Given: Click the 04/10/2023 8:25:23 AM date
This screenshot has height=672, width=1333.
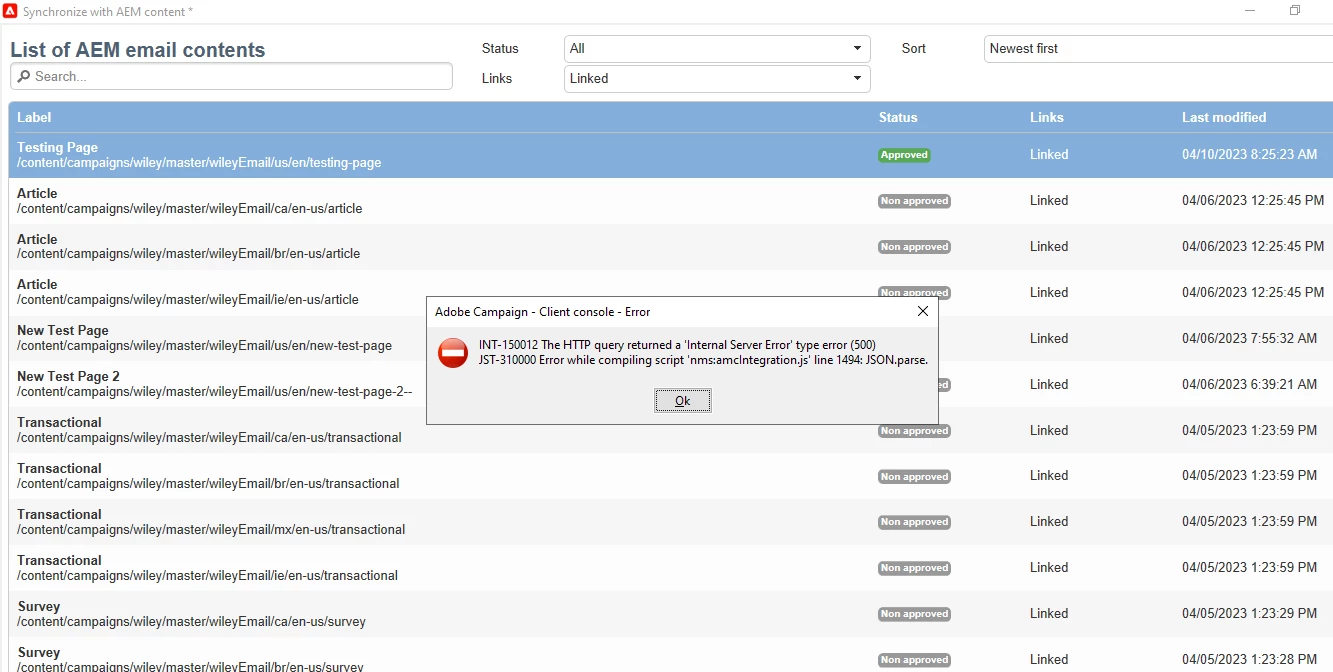Looking at the screenshot, I should click(1249, 155).
